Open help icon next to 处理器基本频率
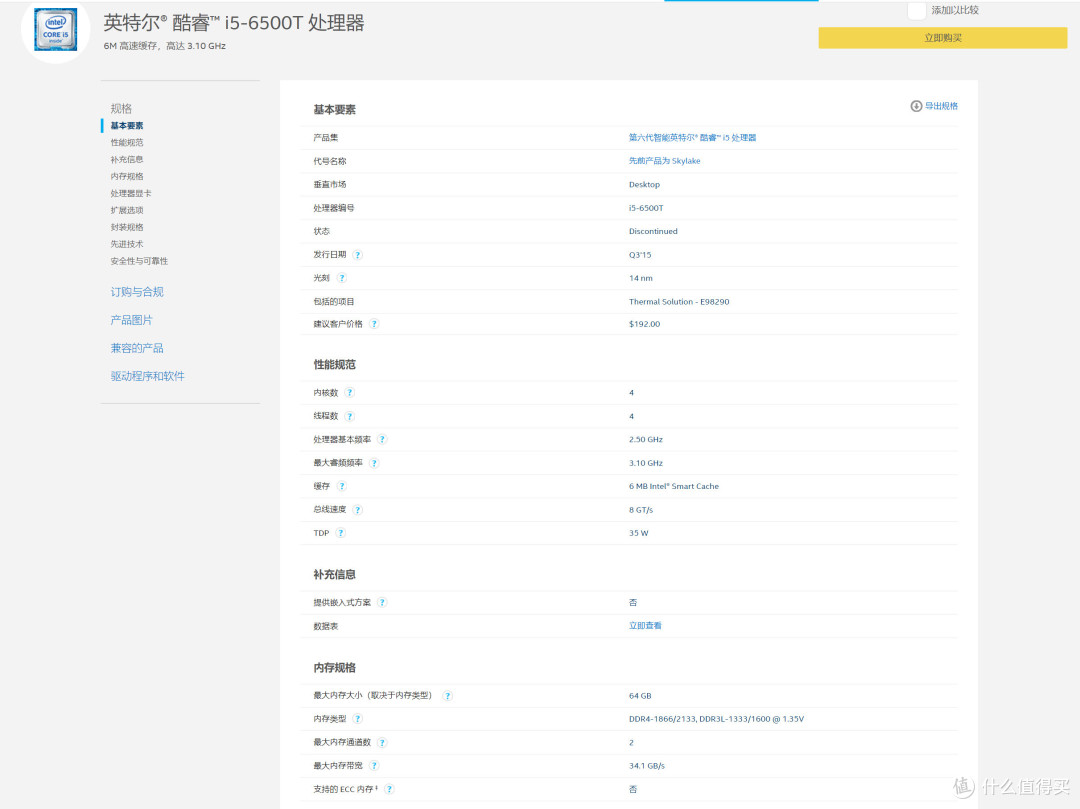 (x=382, y=439)
